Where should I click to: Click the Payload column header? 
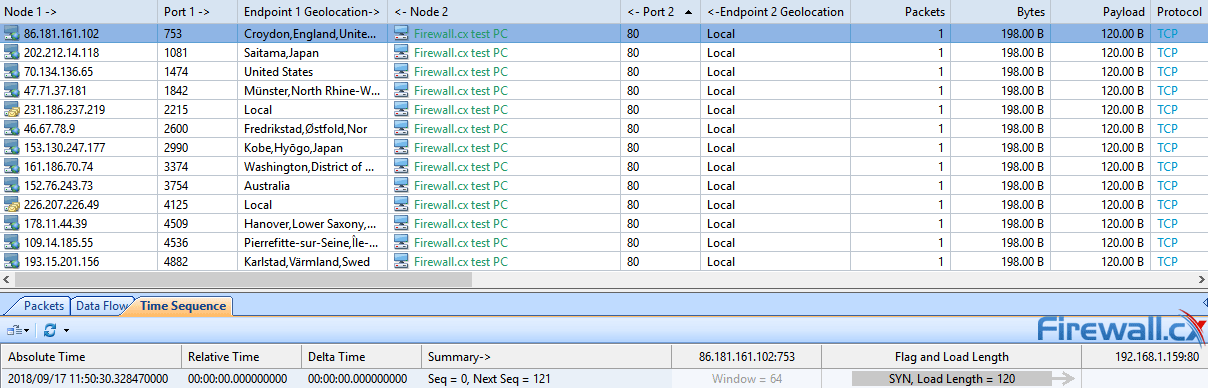pos(1100,12)
